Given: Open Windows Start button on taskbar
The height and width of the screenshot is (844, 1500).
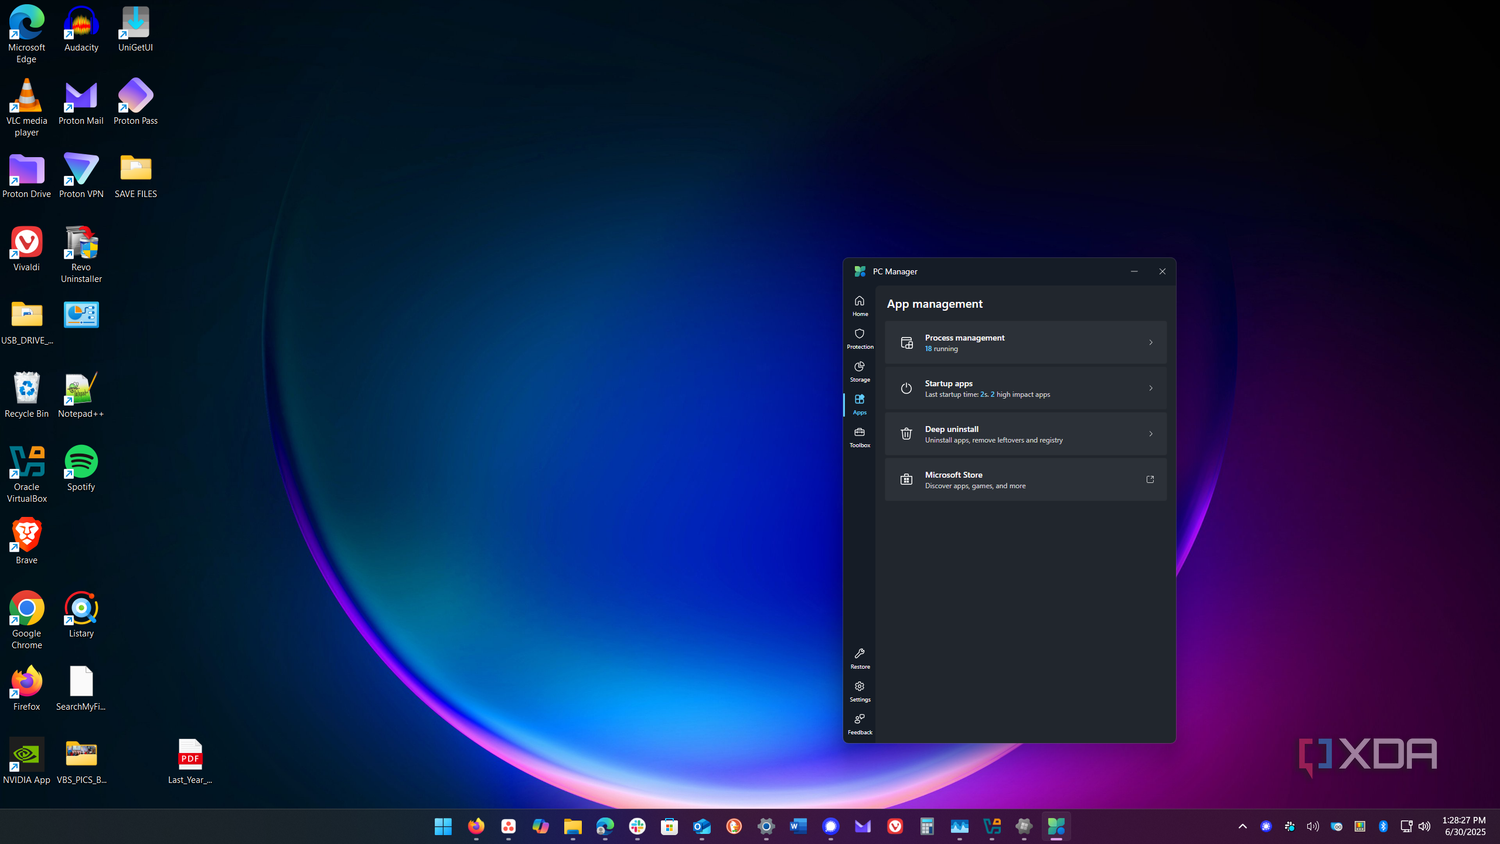Looking at the screenshot, I should [x=443, y=826].
